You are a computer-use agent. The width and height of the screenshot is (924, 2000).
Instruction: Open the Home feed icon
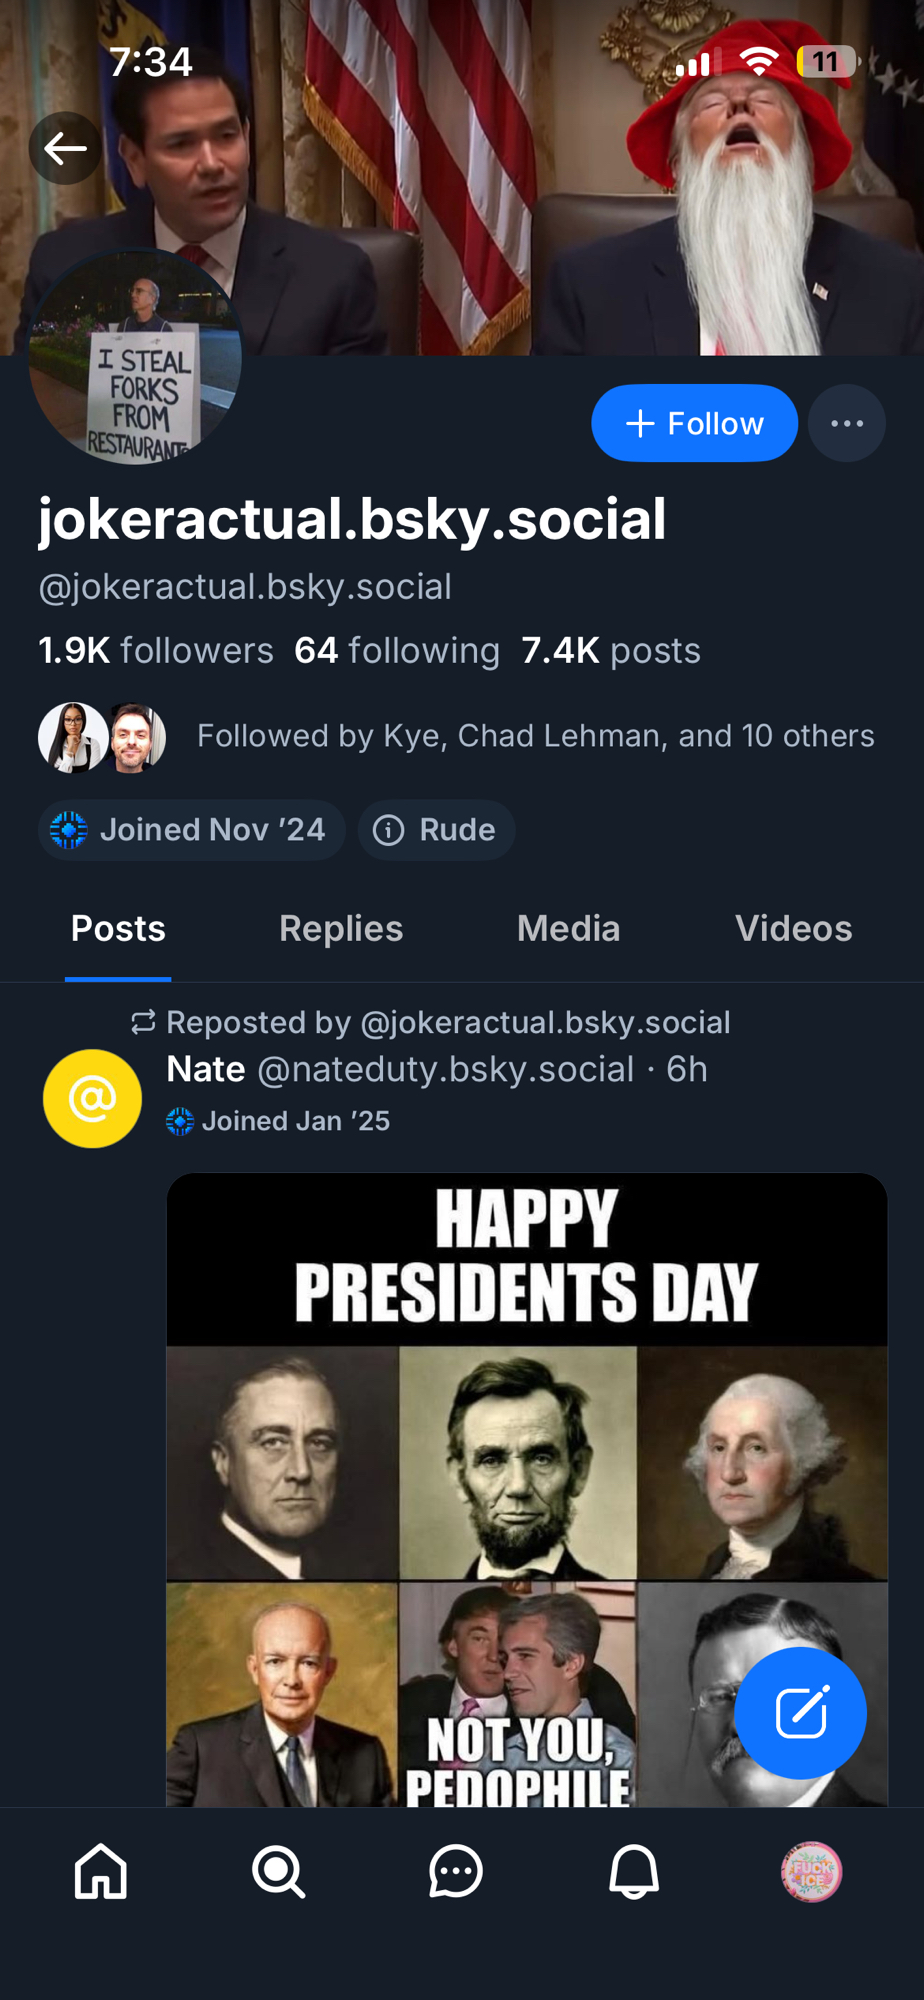click(x=101, y=1871)
